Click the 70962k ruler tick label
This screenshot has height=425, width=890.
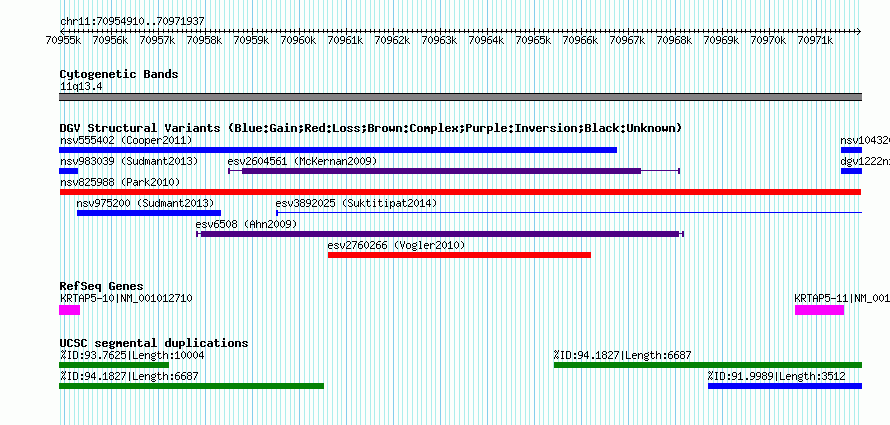click(x=392, y=40)
